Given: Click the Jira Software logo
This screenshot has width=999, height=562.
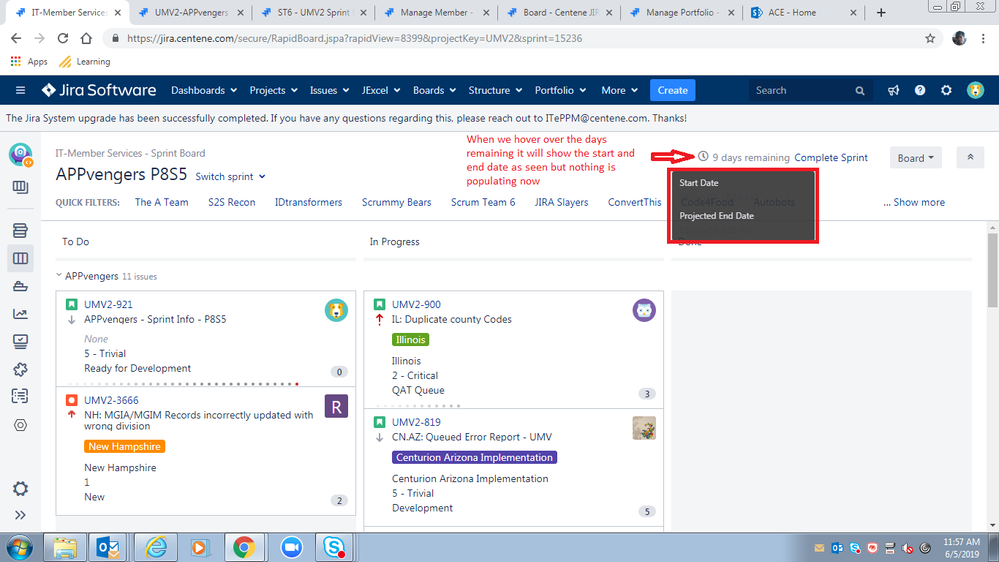Looking at the screenshot, I should [99, 90].
